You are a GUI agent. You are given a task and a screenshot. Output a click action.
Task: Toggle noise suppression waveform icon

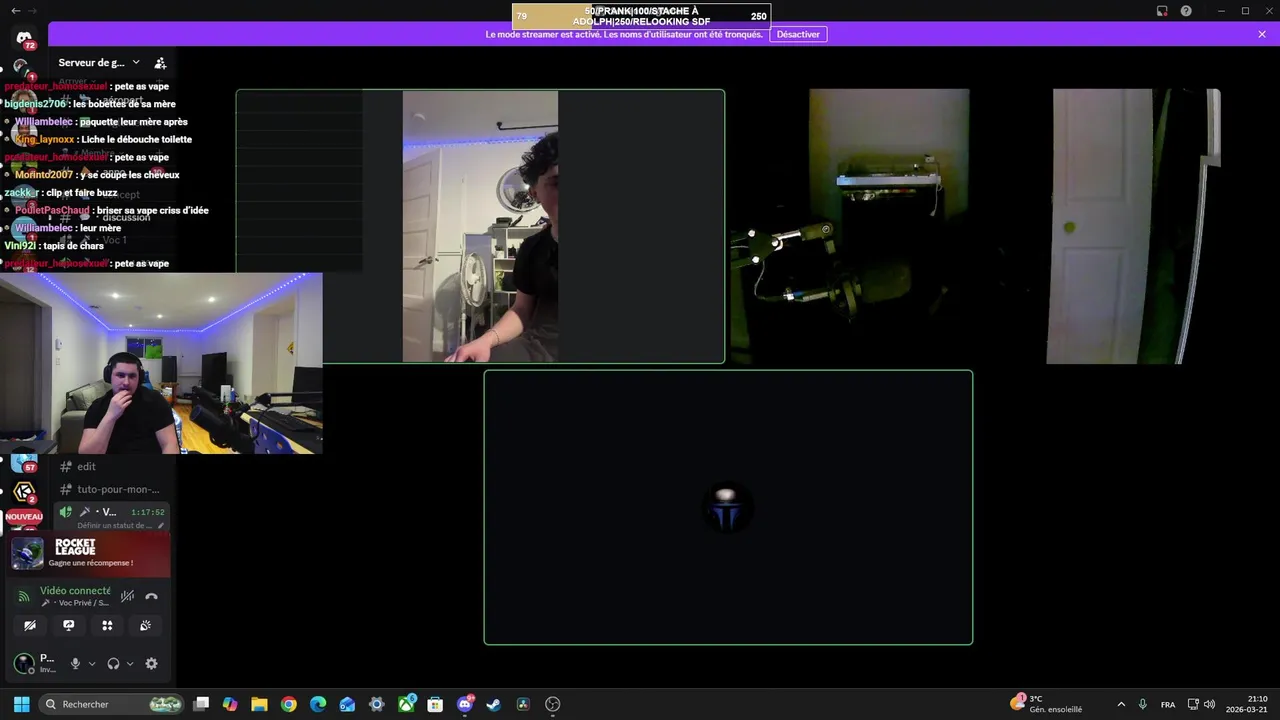pyautogui.click(x=127, y=596)
